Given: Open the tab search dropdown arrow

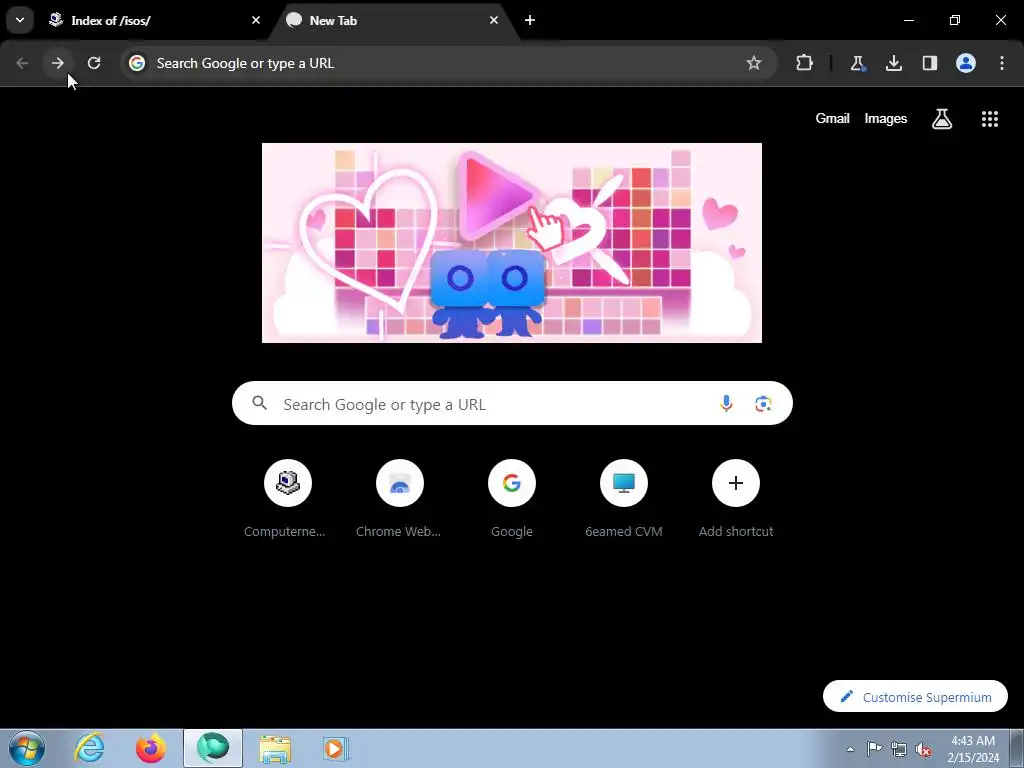Looking at the screenshot, I should pyautogui.click(x=20, y=20).
